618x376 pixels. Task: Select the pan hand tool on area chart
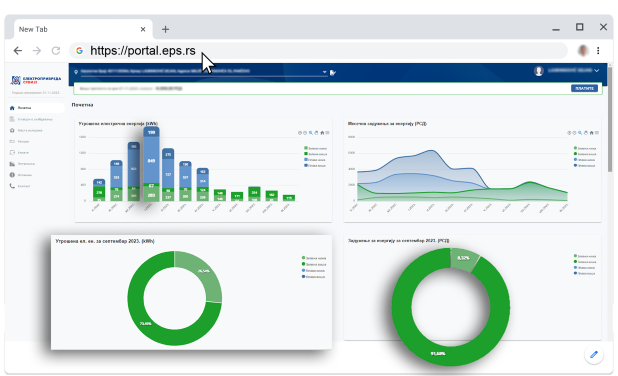click(x=586, y=133)
